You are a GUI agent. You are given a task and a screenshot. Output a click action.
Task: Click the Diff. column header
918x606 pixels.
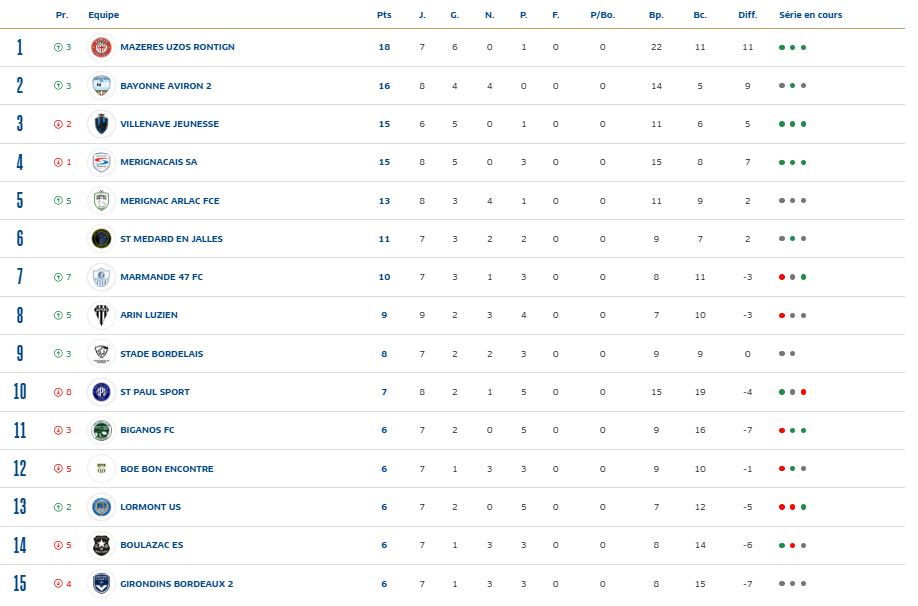pyautogui.click(x=747, y=15)
